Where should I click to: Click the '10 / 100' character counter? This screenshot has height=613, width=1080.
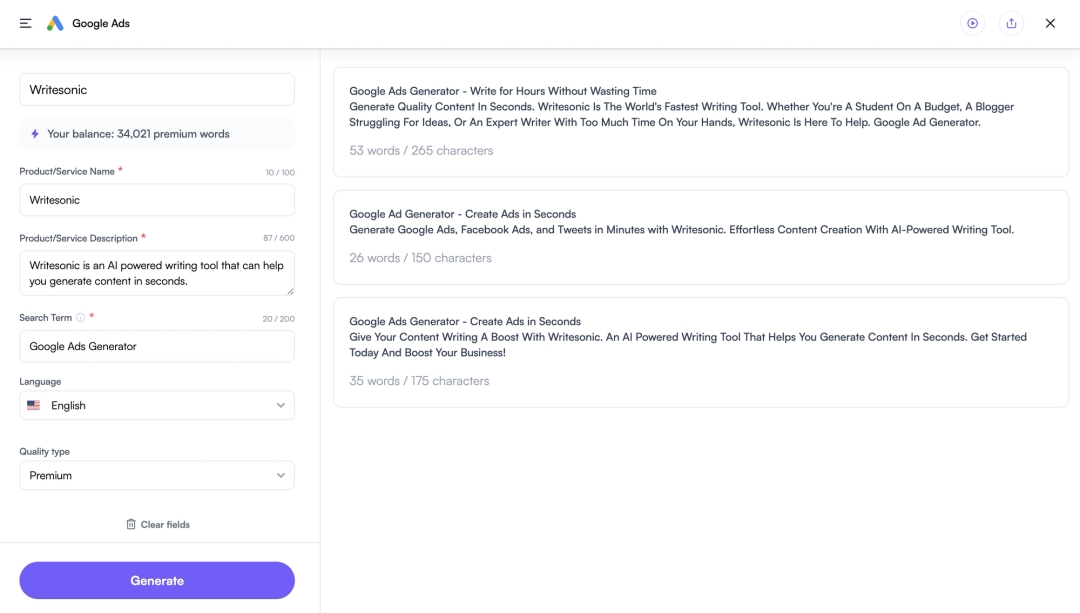[280, 172]
